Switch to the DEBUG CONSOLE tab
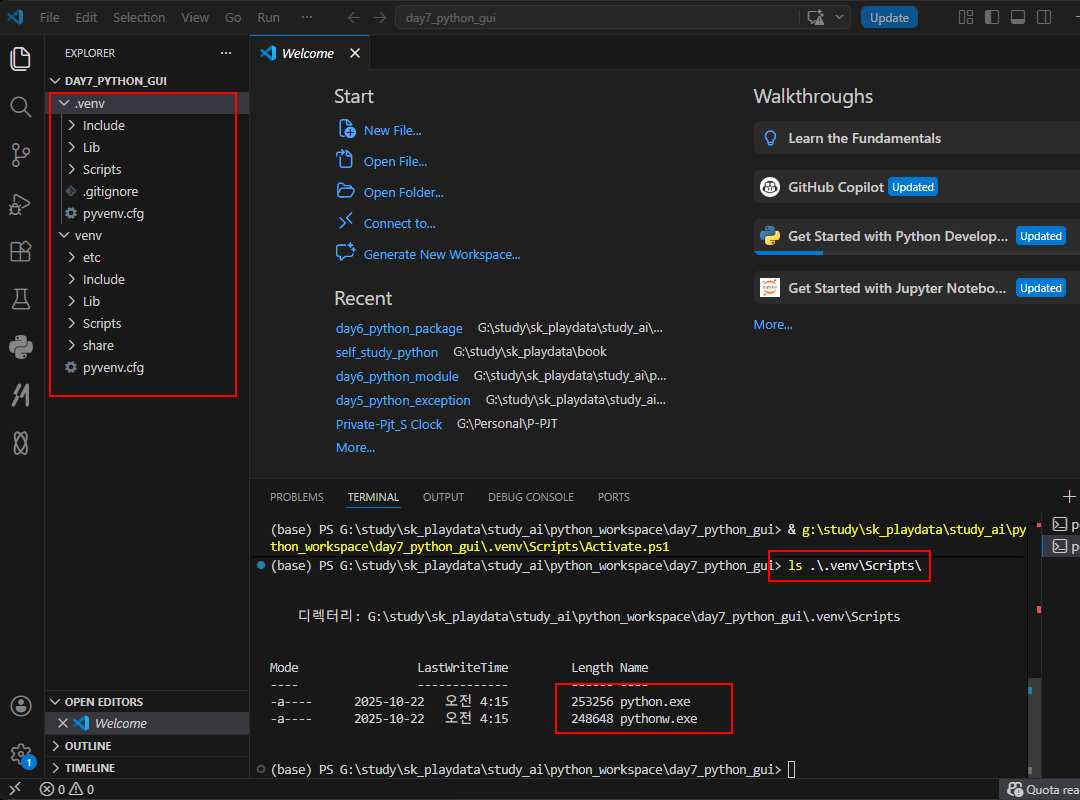1080x800 pixels. [530, 497]
